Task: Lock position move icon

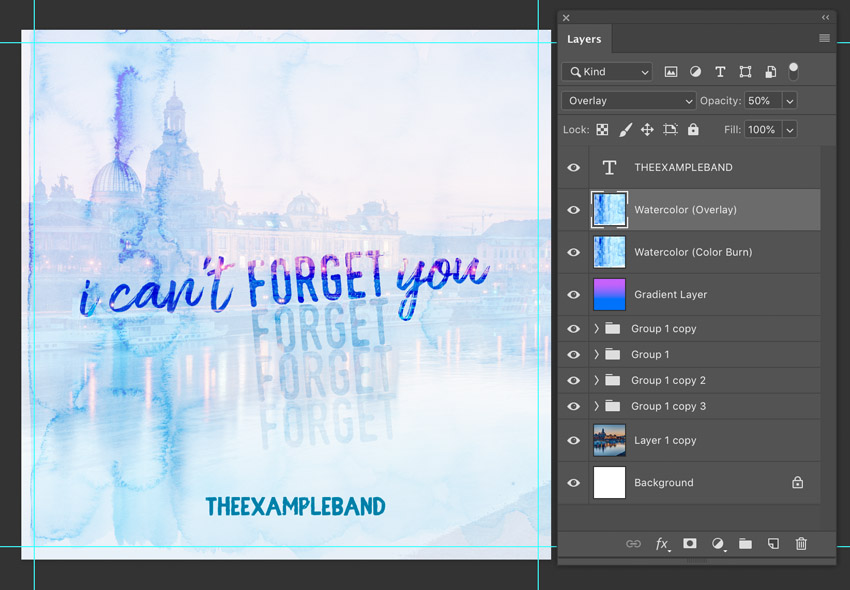Action: click(647, 130)
